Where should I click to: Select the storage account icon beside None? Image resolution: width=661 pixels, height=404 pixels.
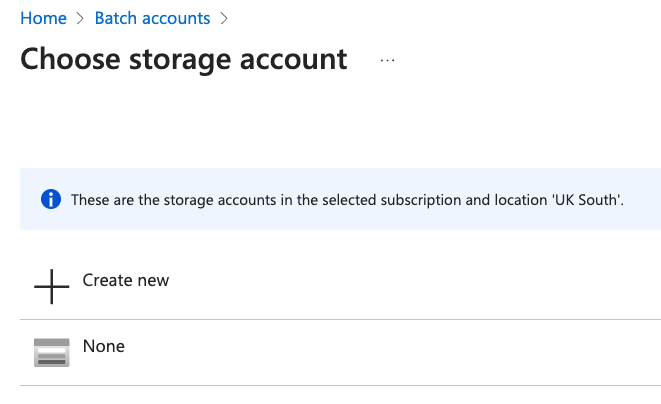[x=51, y=352]
